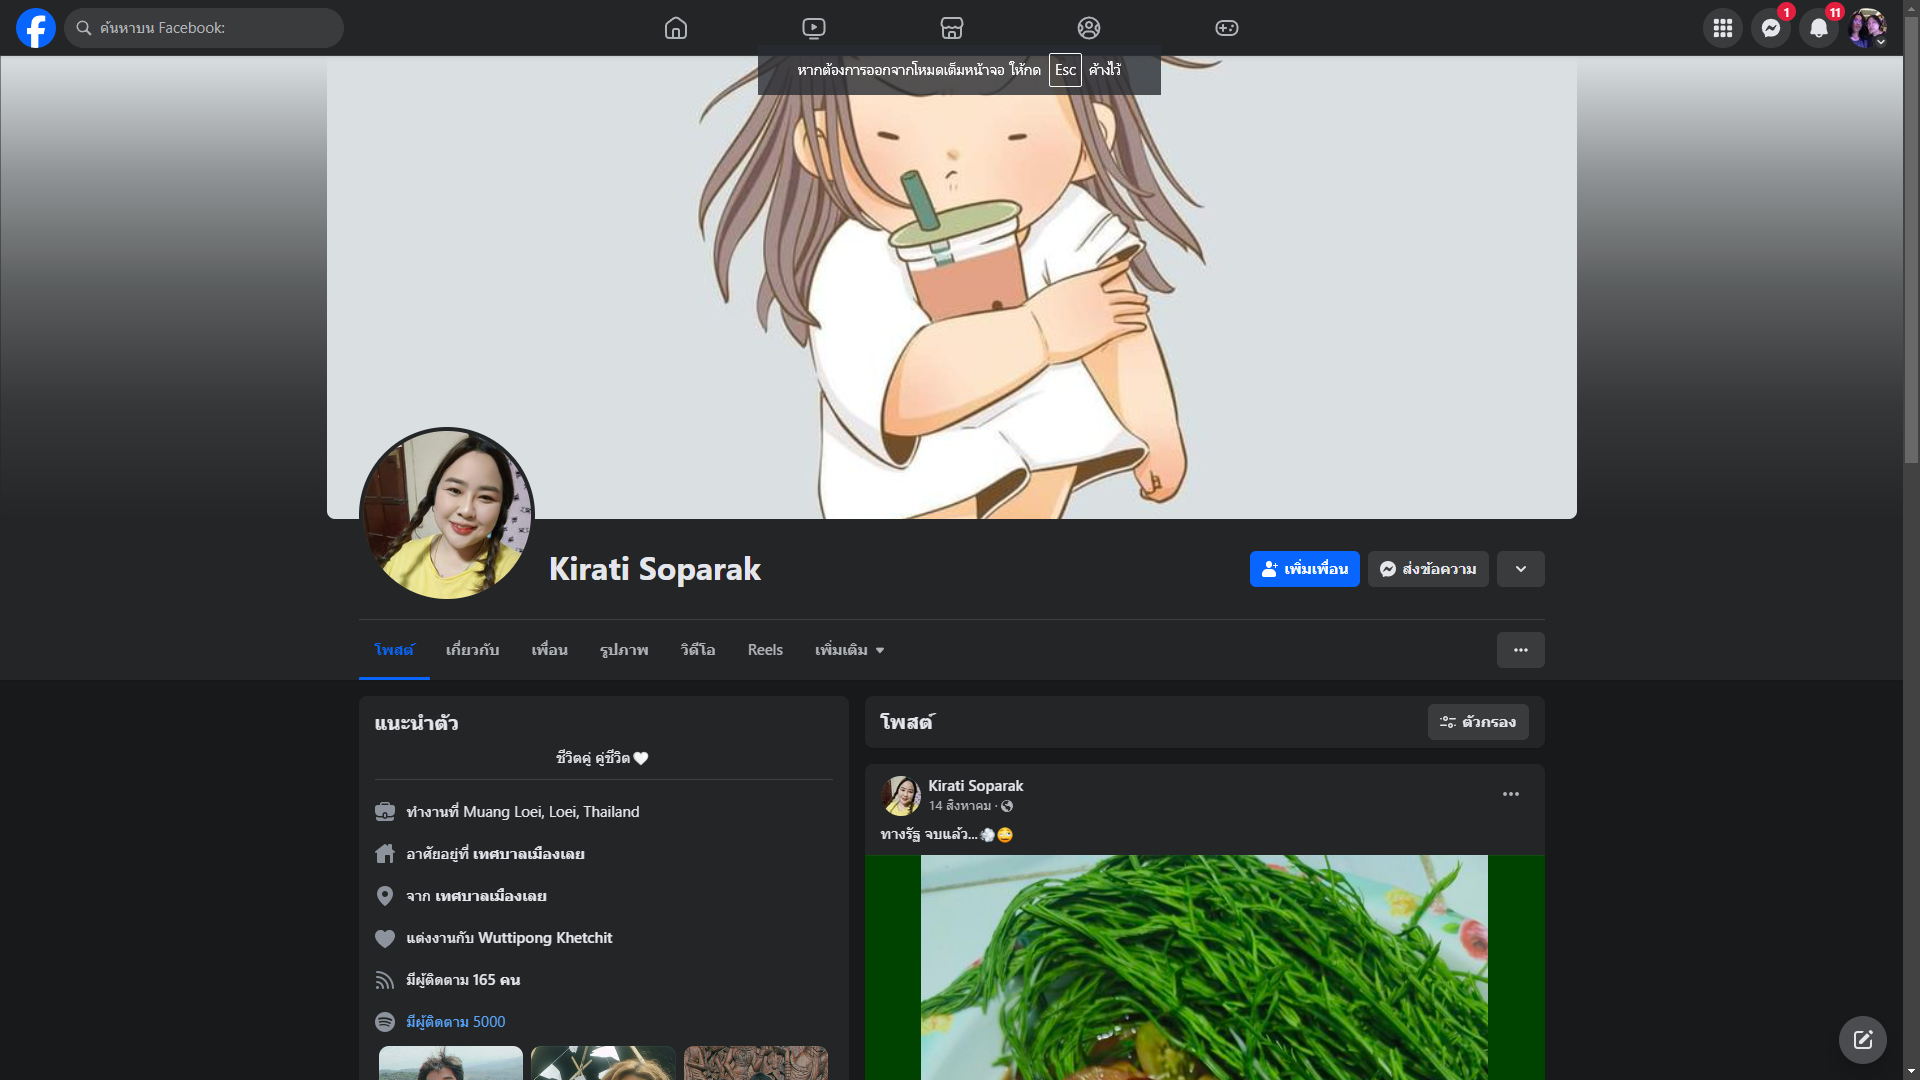Switch to the Reels tab
This screenshot has height=1080, width=1920.
pos(765,650)
